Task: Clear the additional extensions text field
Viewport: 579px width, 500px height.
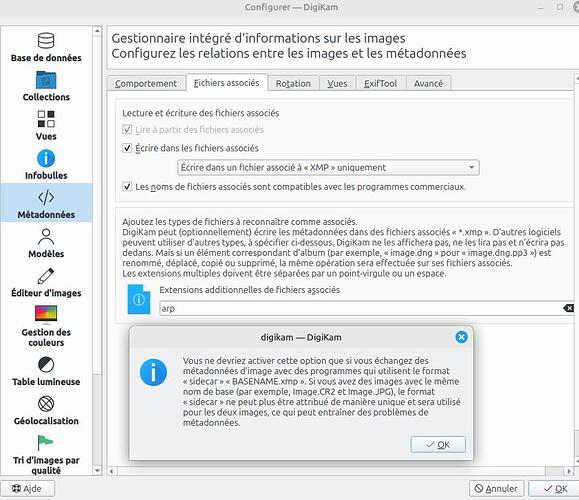Action: tap(568, 308)
